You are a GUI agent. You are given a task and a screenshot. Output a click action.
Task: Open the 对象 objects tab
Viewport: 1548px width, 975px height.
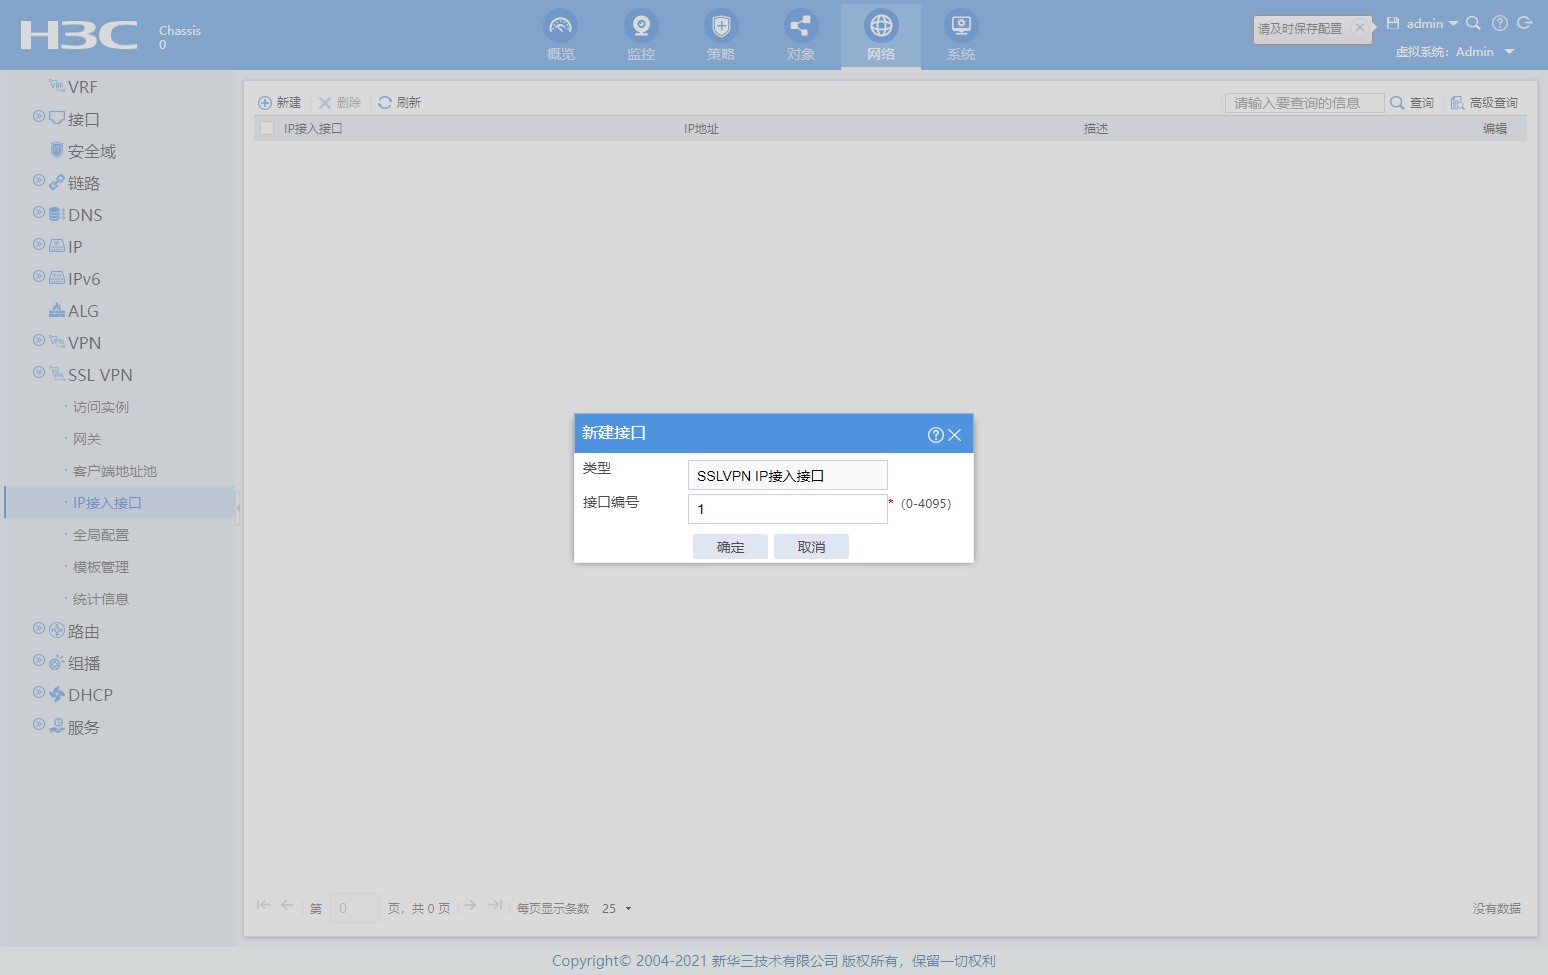[801, 36]
